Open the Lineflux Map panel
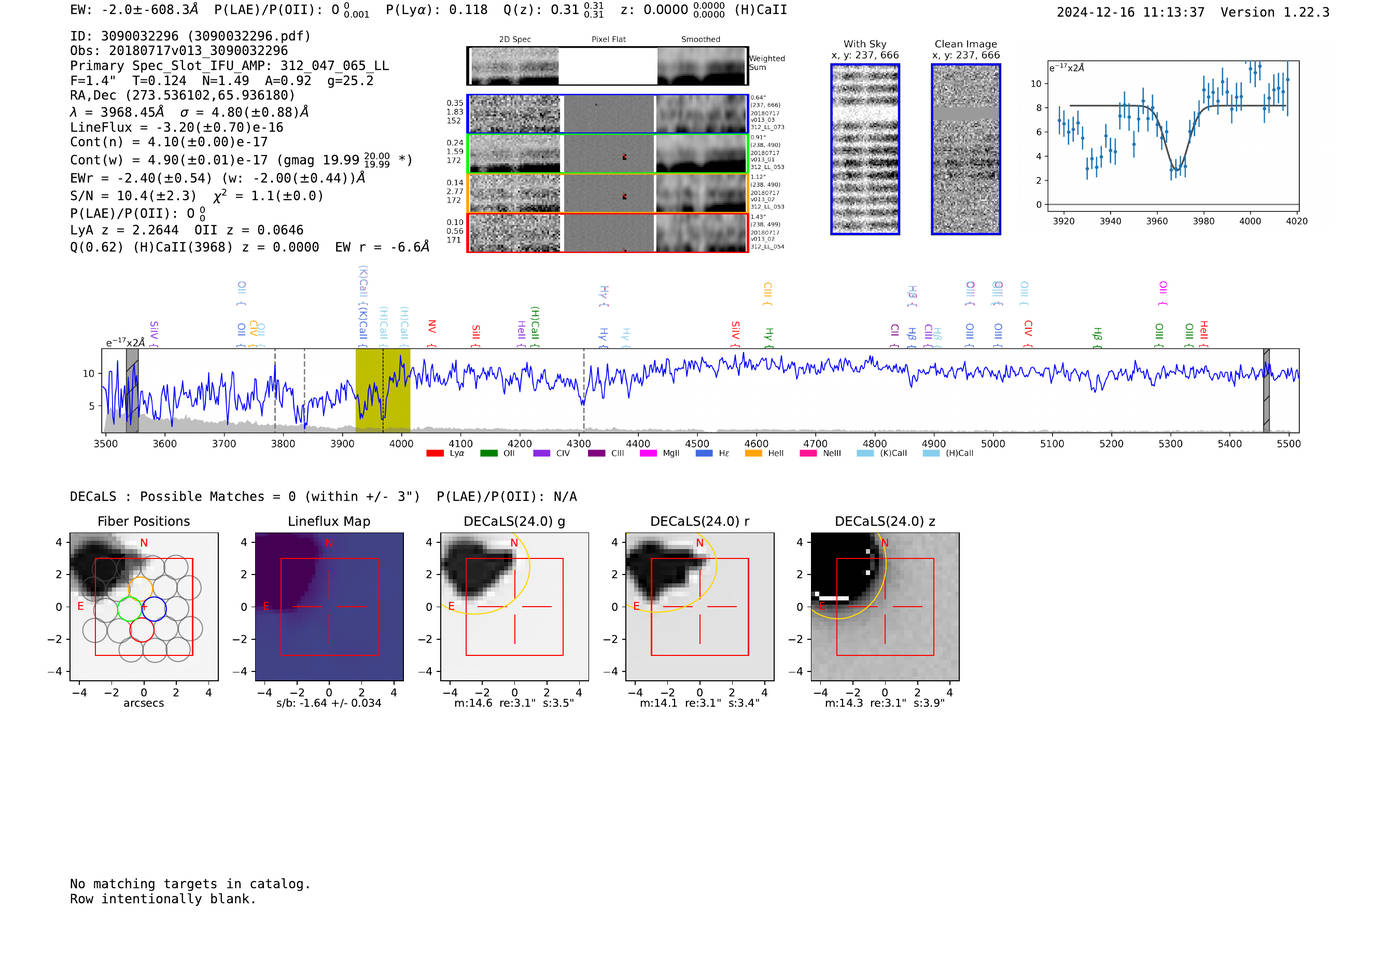The height and width of the screenshot is (953, 1400). pyautogui.click(x=329, y=606)
